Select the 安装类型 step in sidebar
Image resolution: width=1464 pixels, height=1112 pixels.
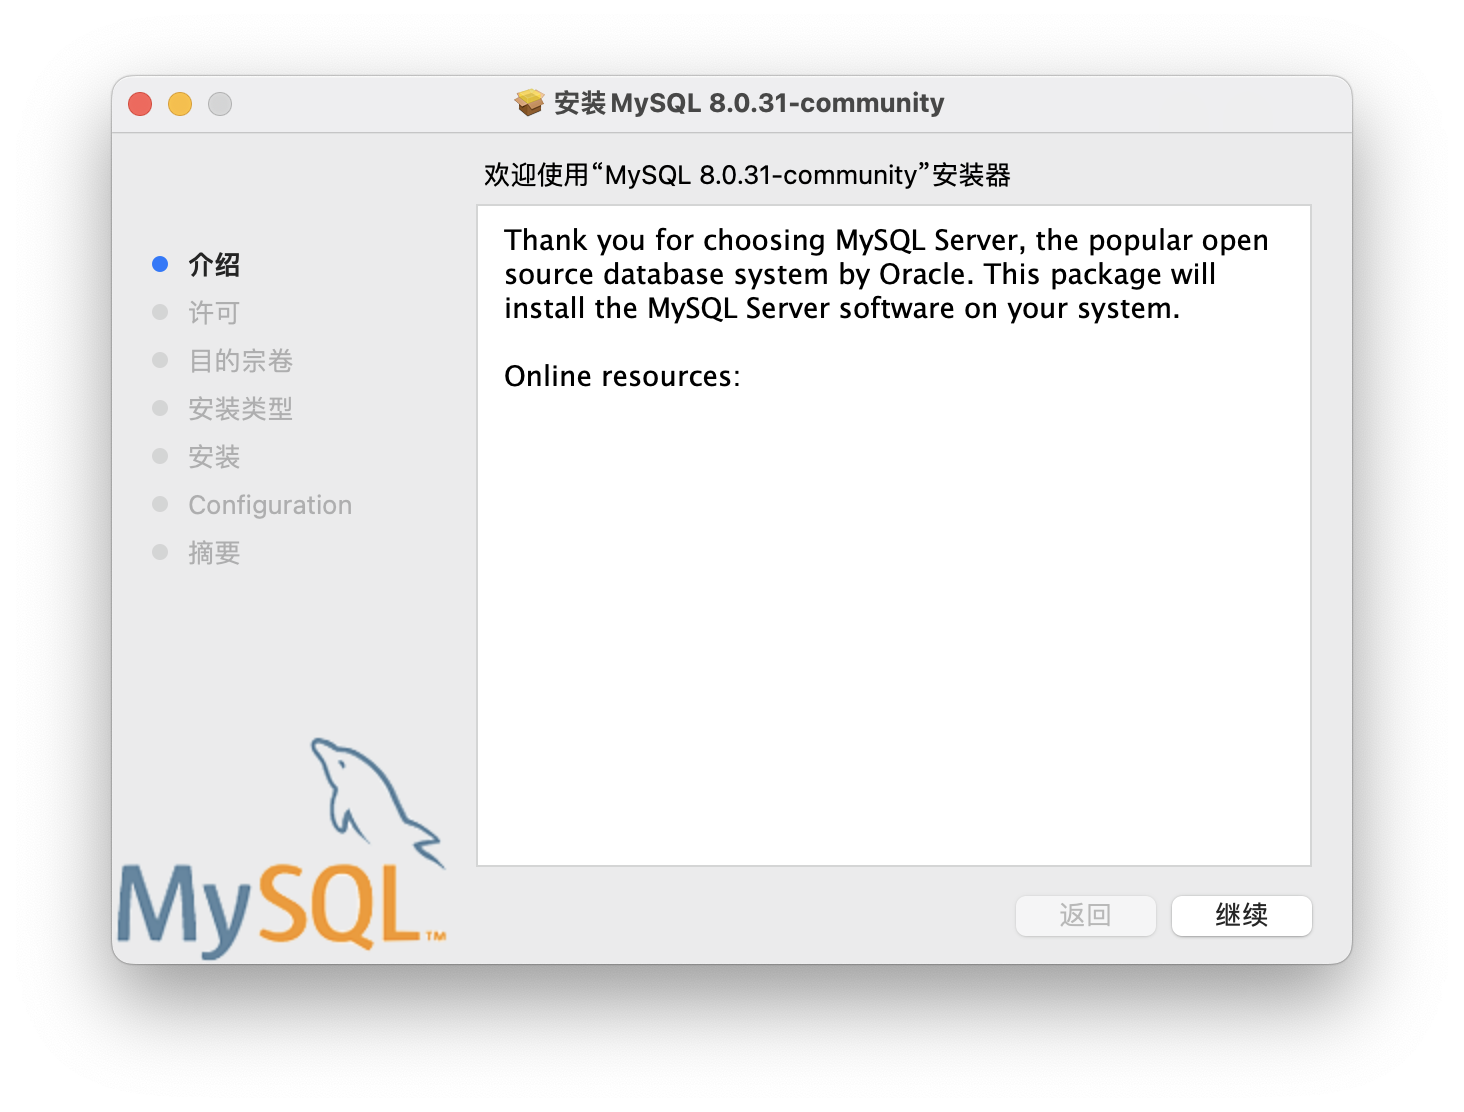point(240,409)
